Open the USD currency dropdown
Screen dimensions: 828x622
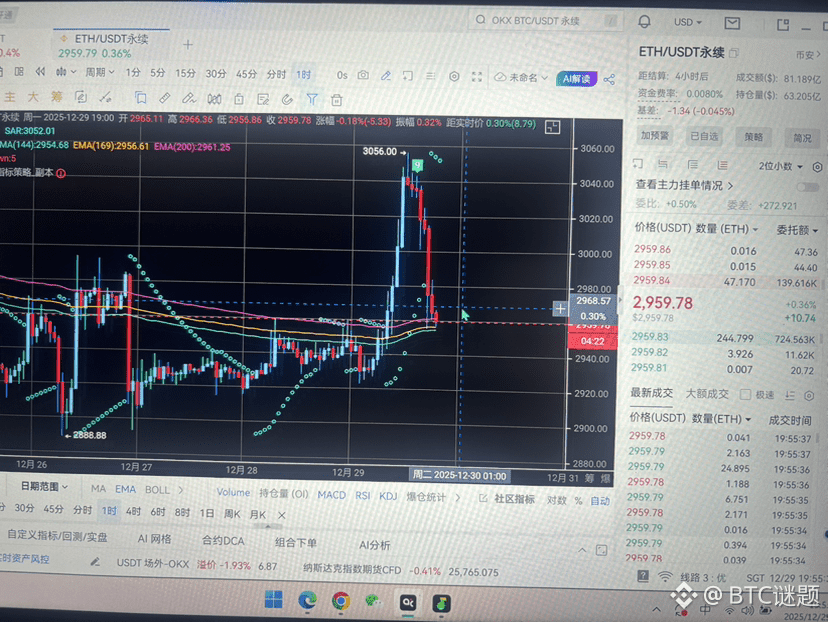(688, 22)
